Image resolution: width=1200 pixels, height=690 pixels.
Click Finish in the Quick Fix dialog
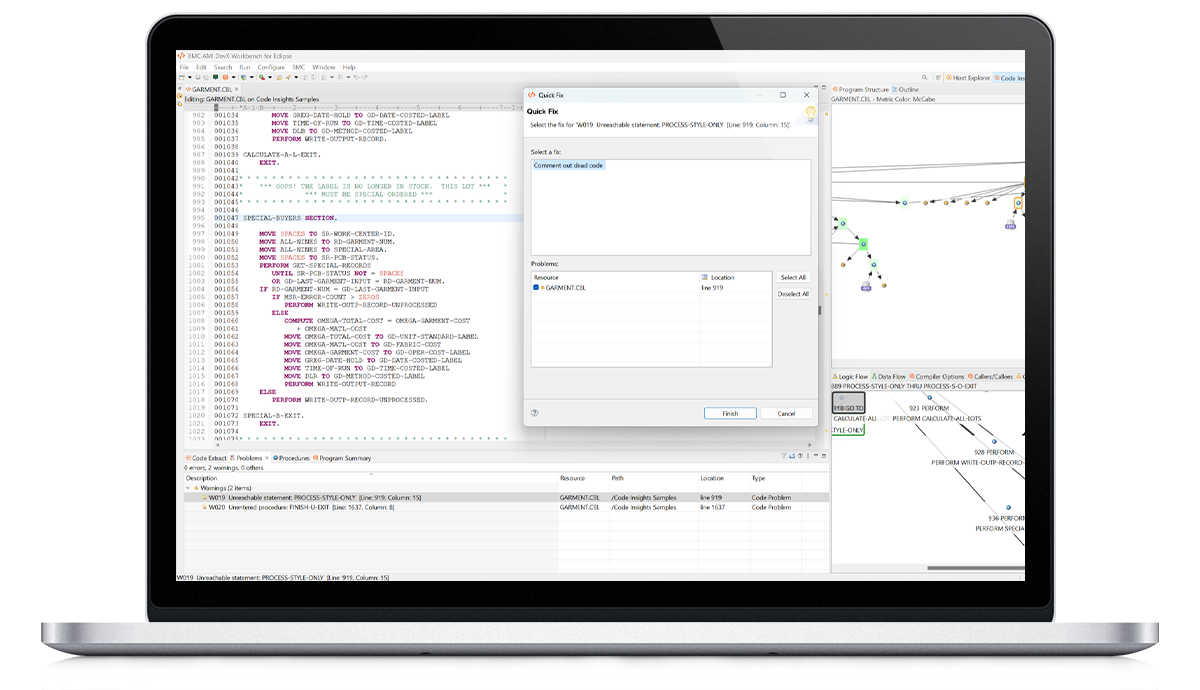point(731,413)
